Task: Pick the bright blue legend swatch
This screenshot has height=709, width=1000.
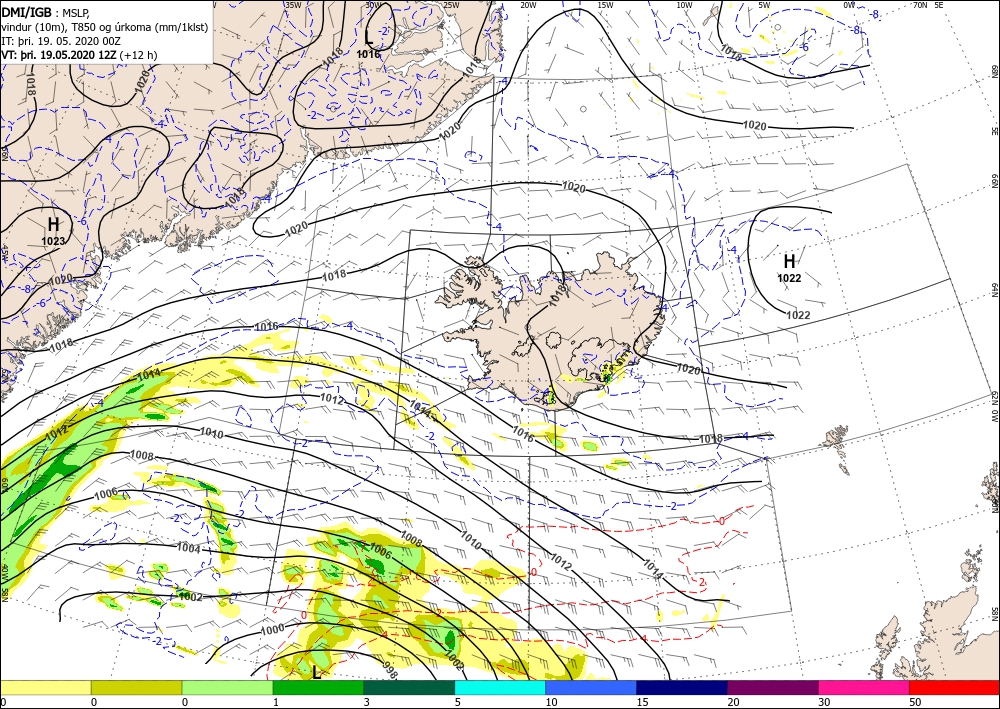Action: [x=591, y=687]
